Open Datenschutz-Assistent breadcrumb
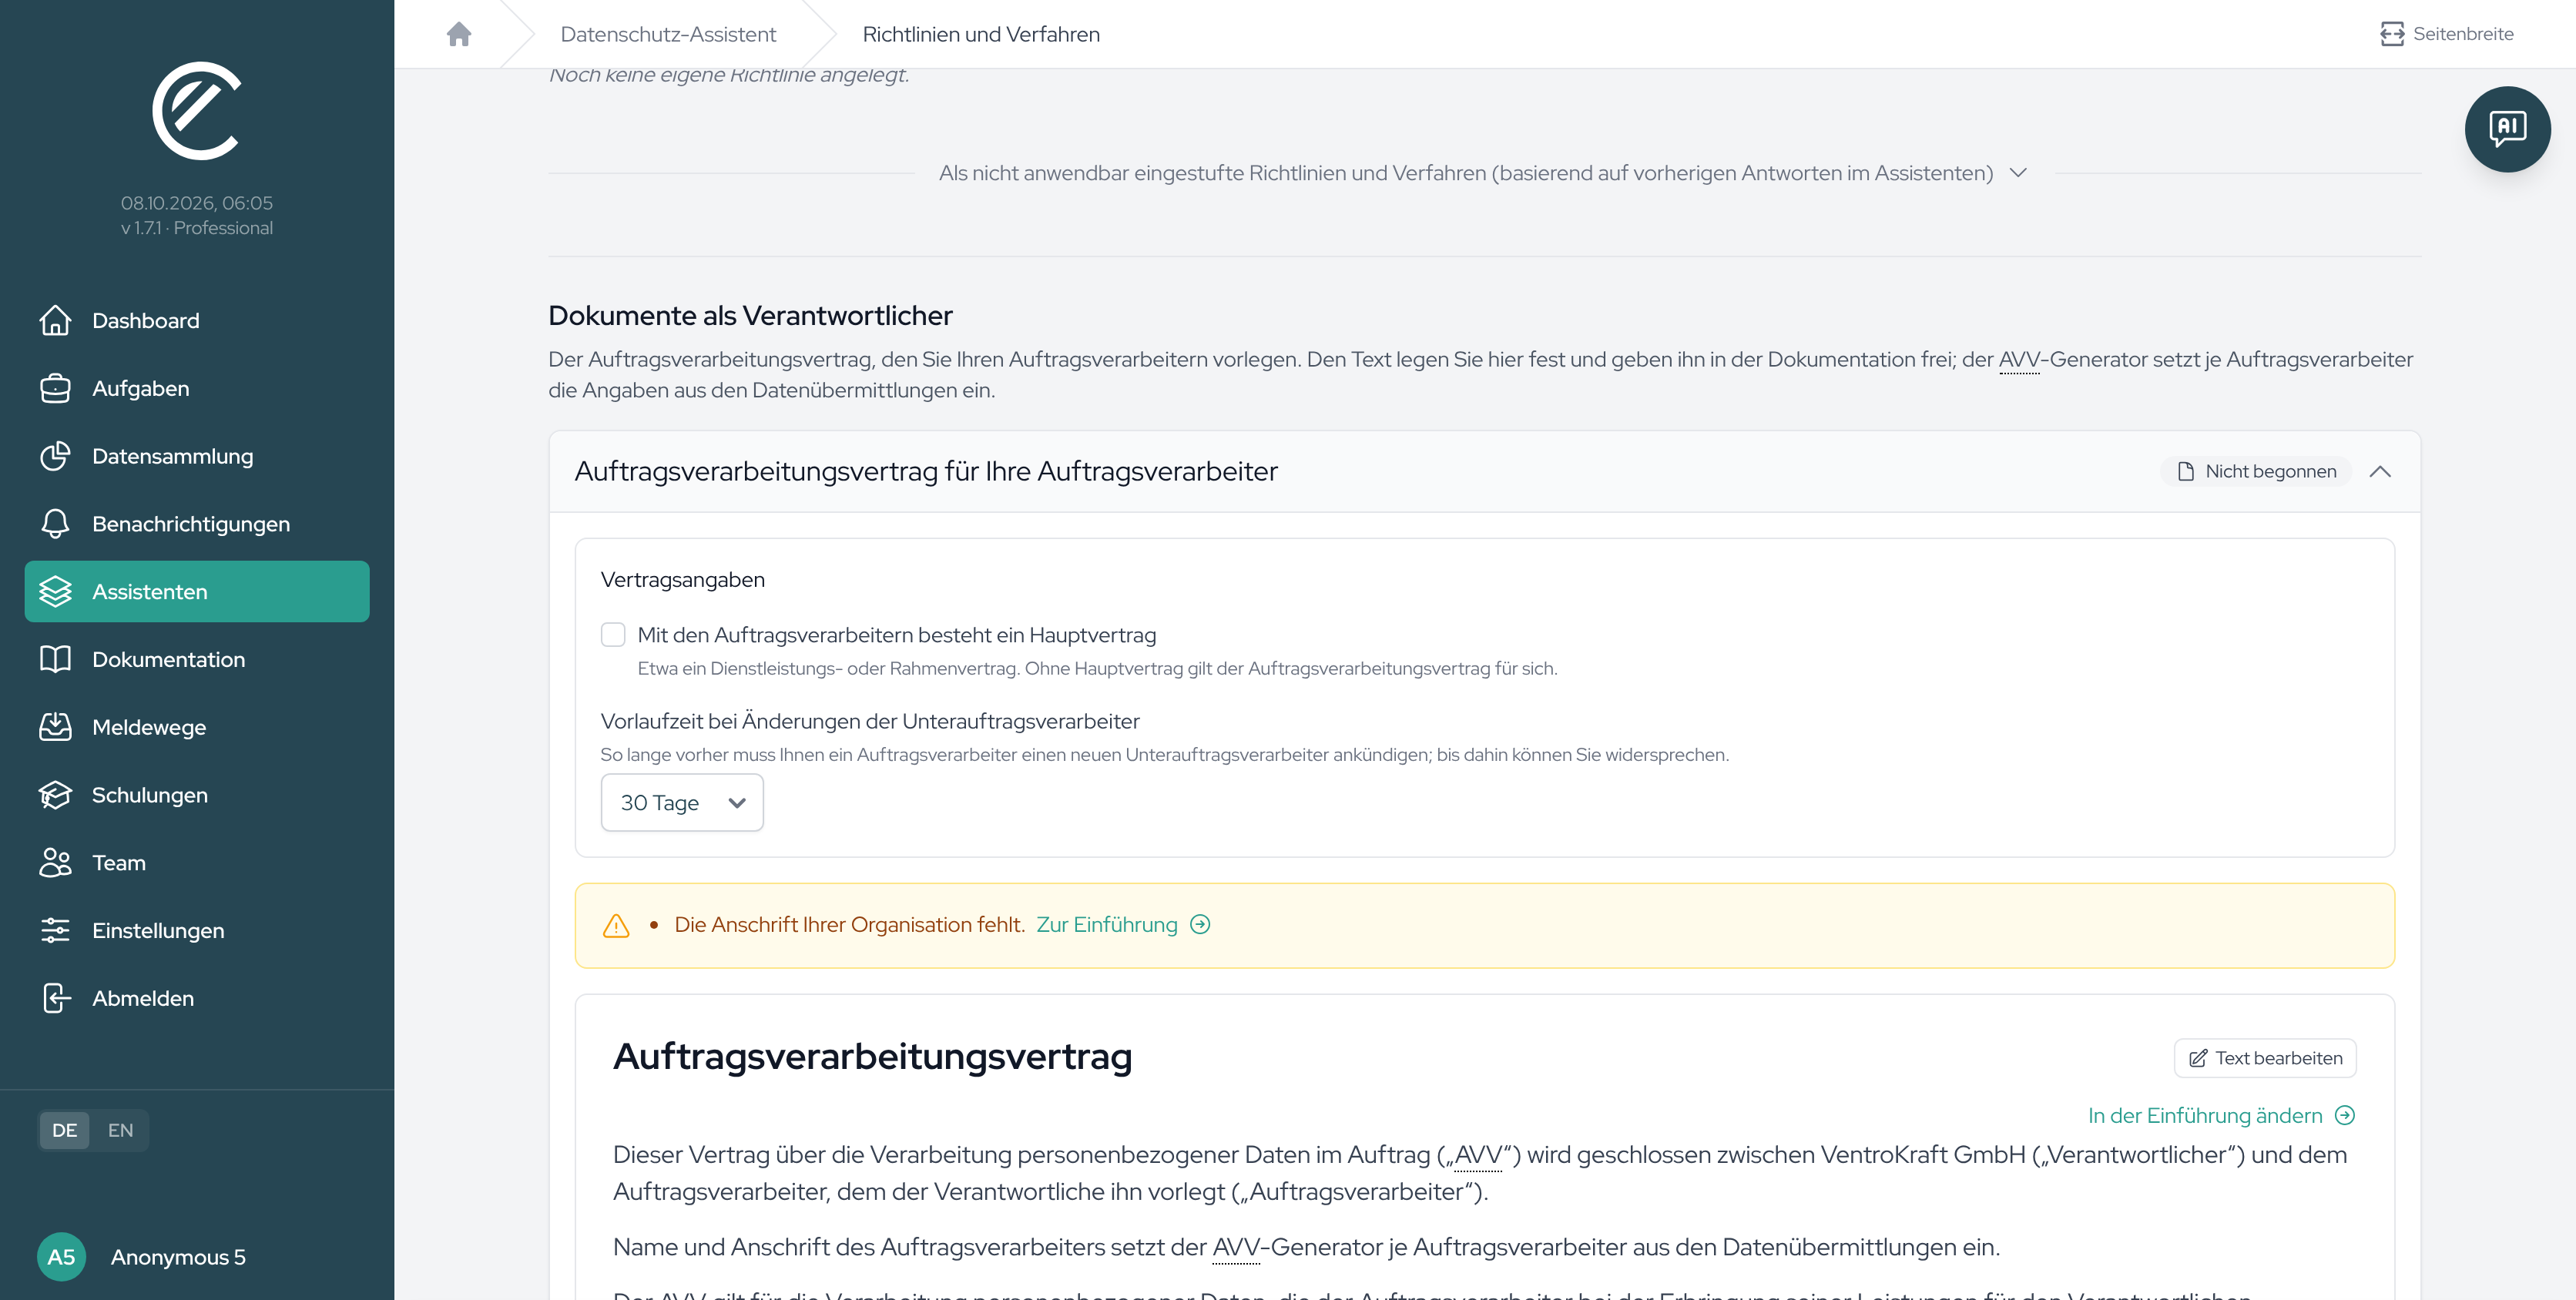 point(668,34)
